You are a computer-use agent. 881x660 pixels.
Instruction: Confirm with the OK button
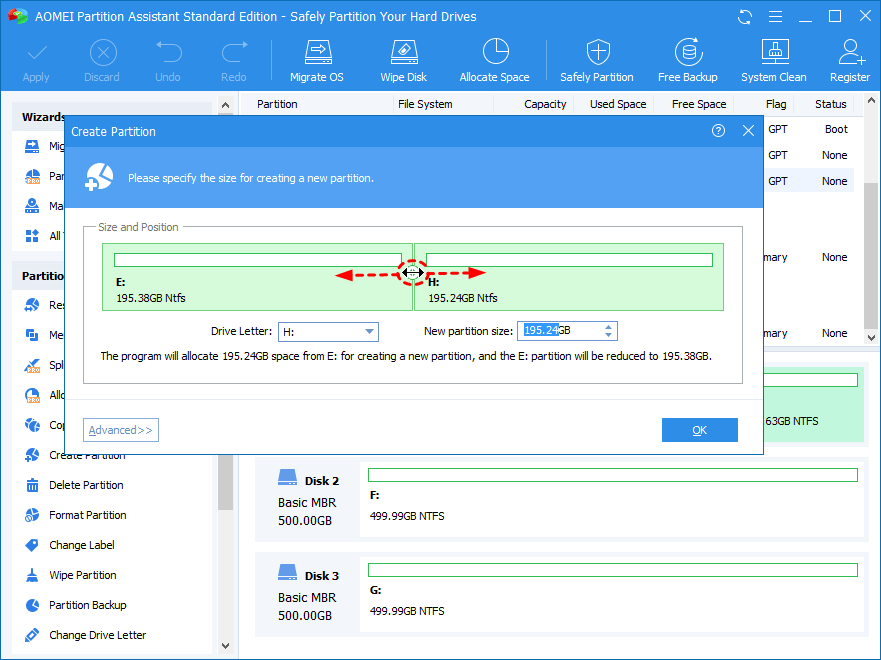point(700,430)
